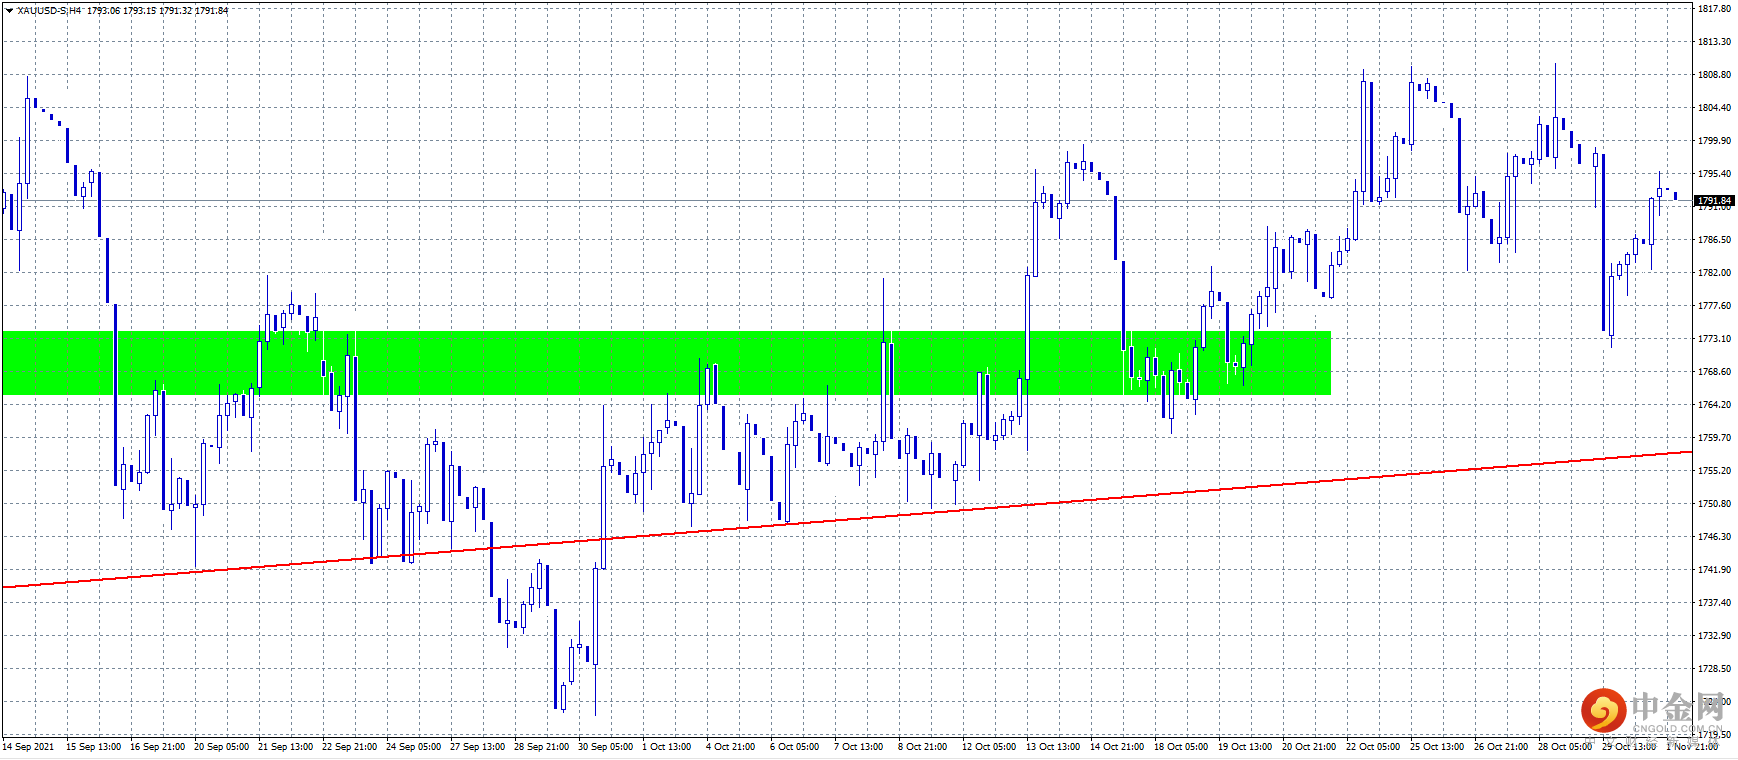Viewport: 1738px width, 760px height.
Task: Select the close value 1791.84 in chart header
Action: coord(211,10)
